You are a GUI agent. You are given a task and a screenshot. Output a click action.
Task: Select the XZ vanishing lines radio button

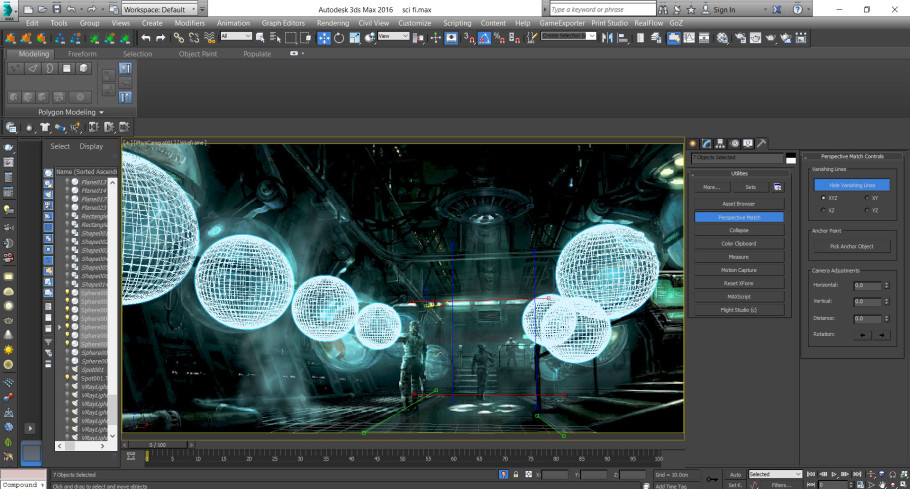823,210
